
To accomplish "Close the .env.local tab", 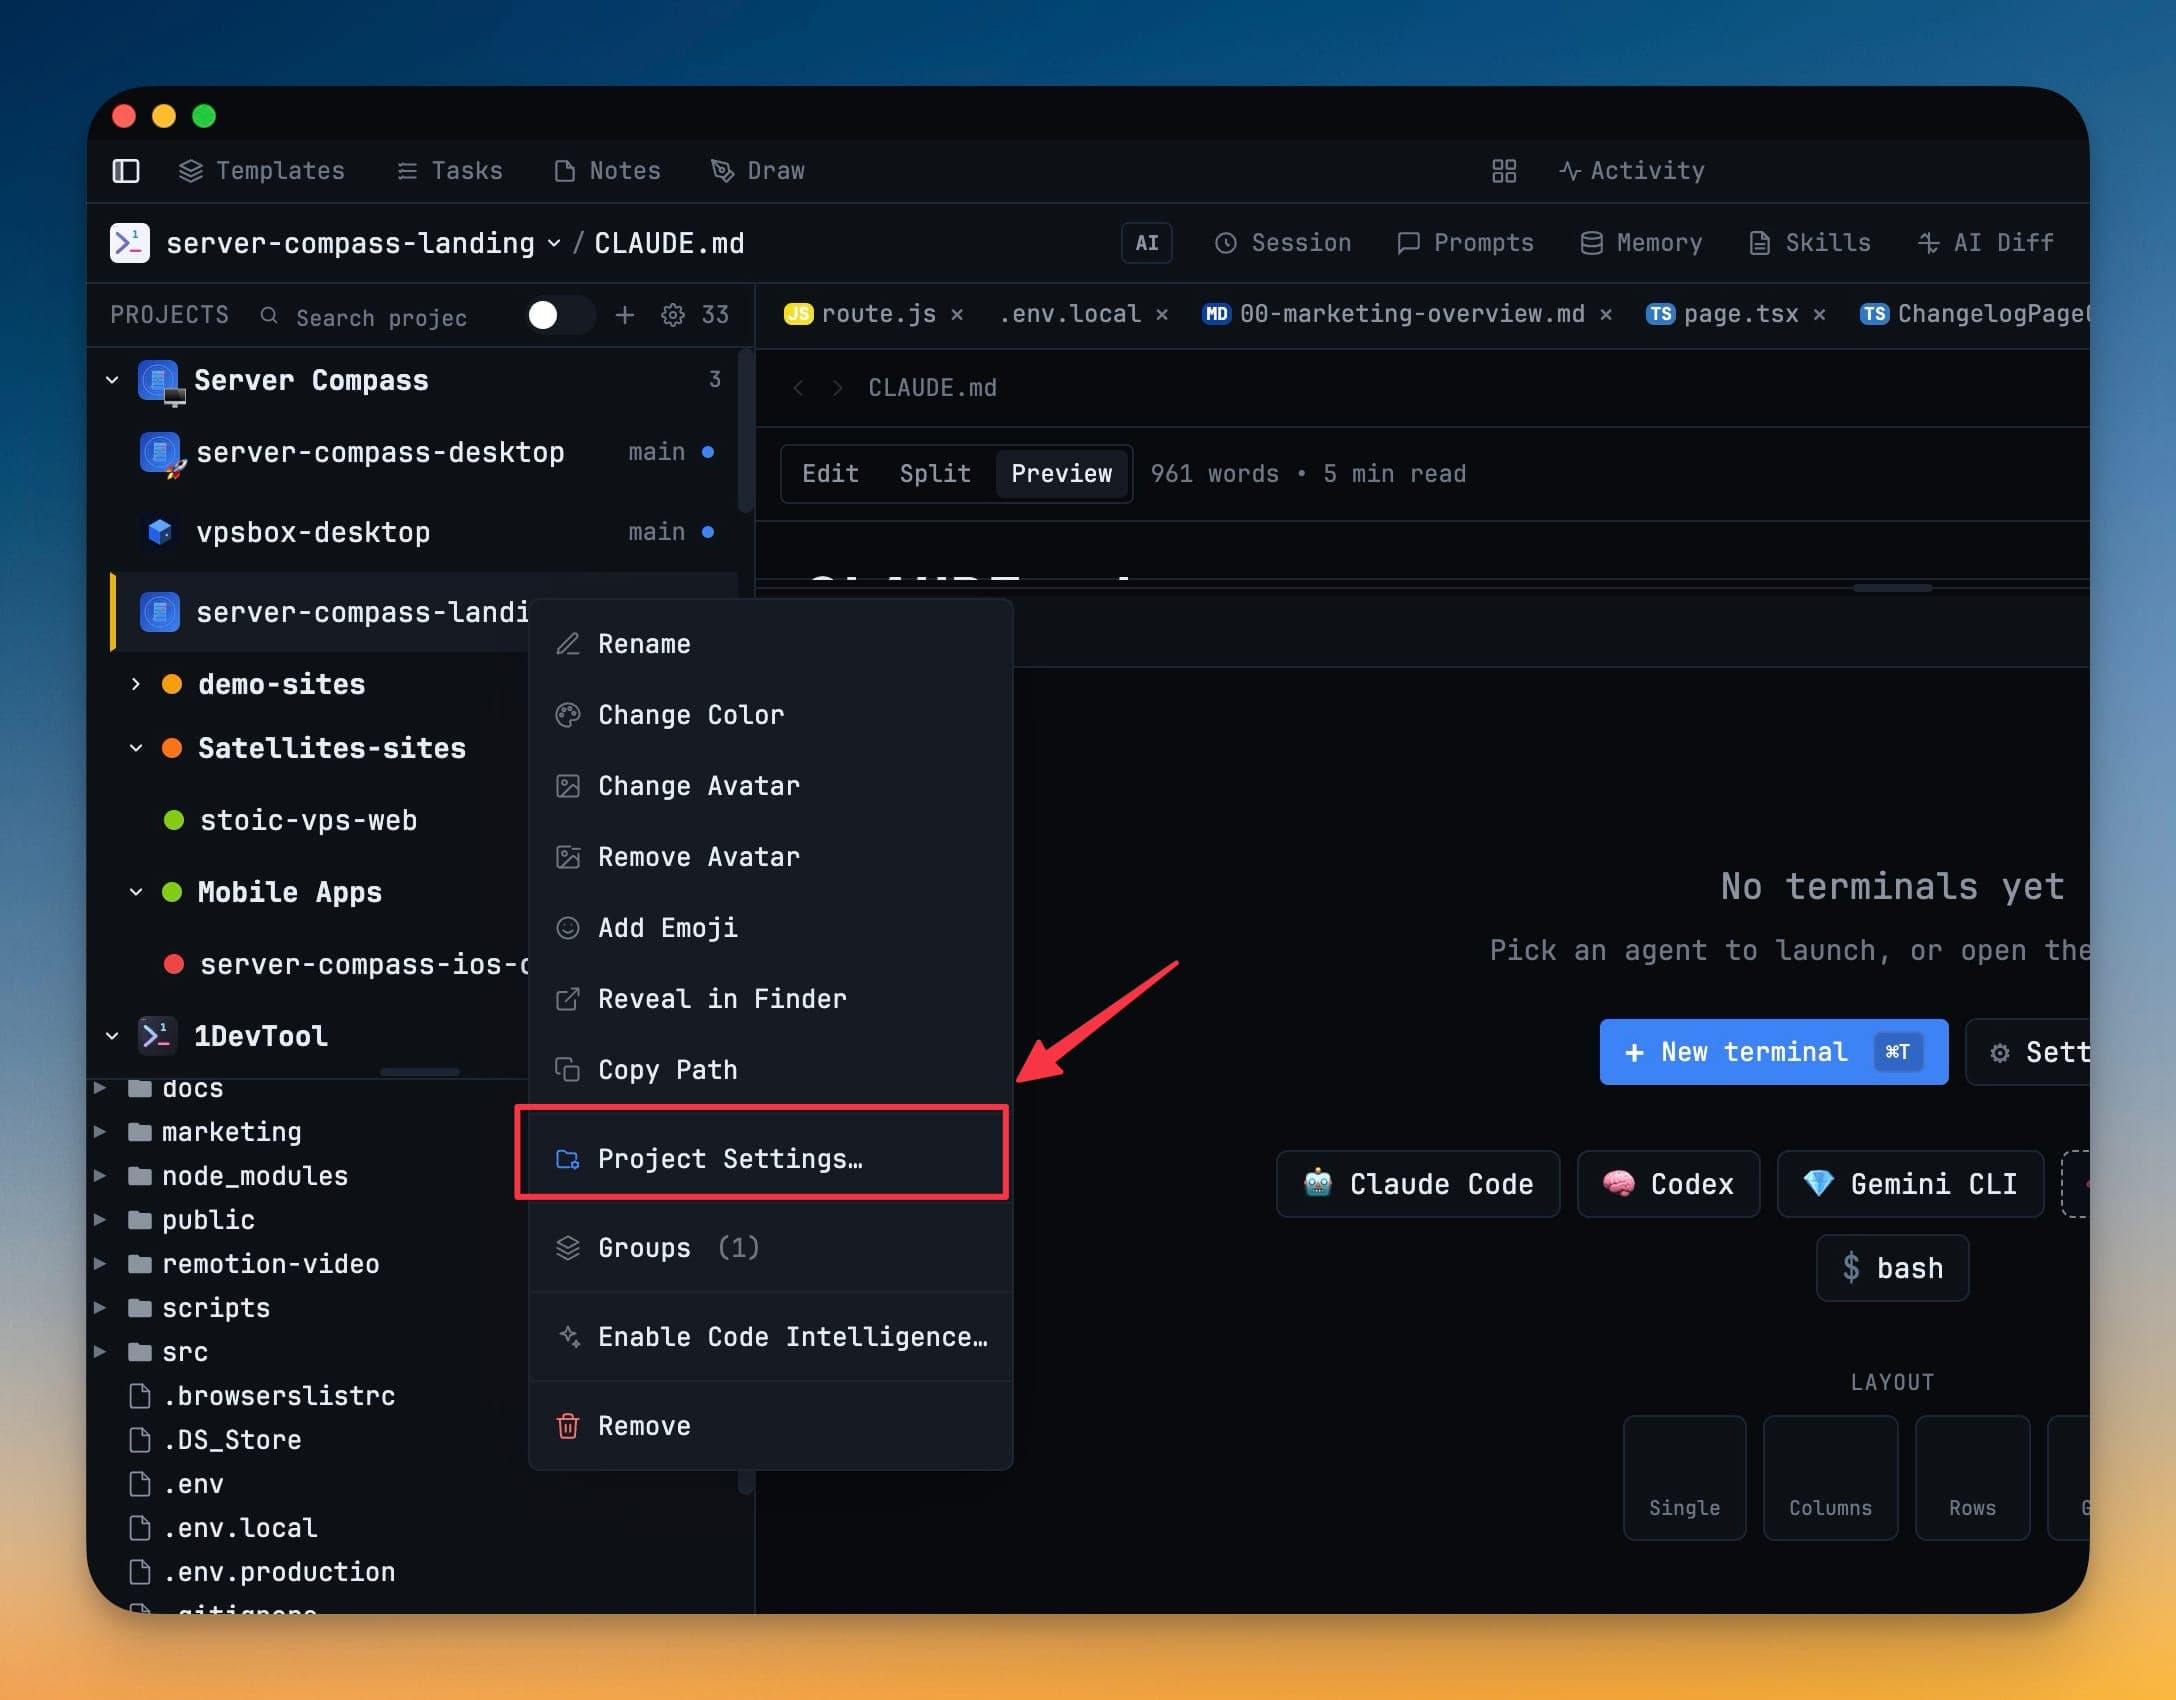I will [1162, 315].
